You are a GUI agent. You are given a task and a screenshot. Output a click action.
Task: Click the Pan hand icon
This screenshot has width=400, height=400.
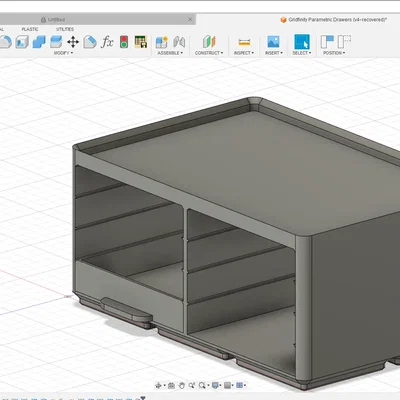(x=182, y=386)
